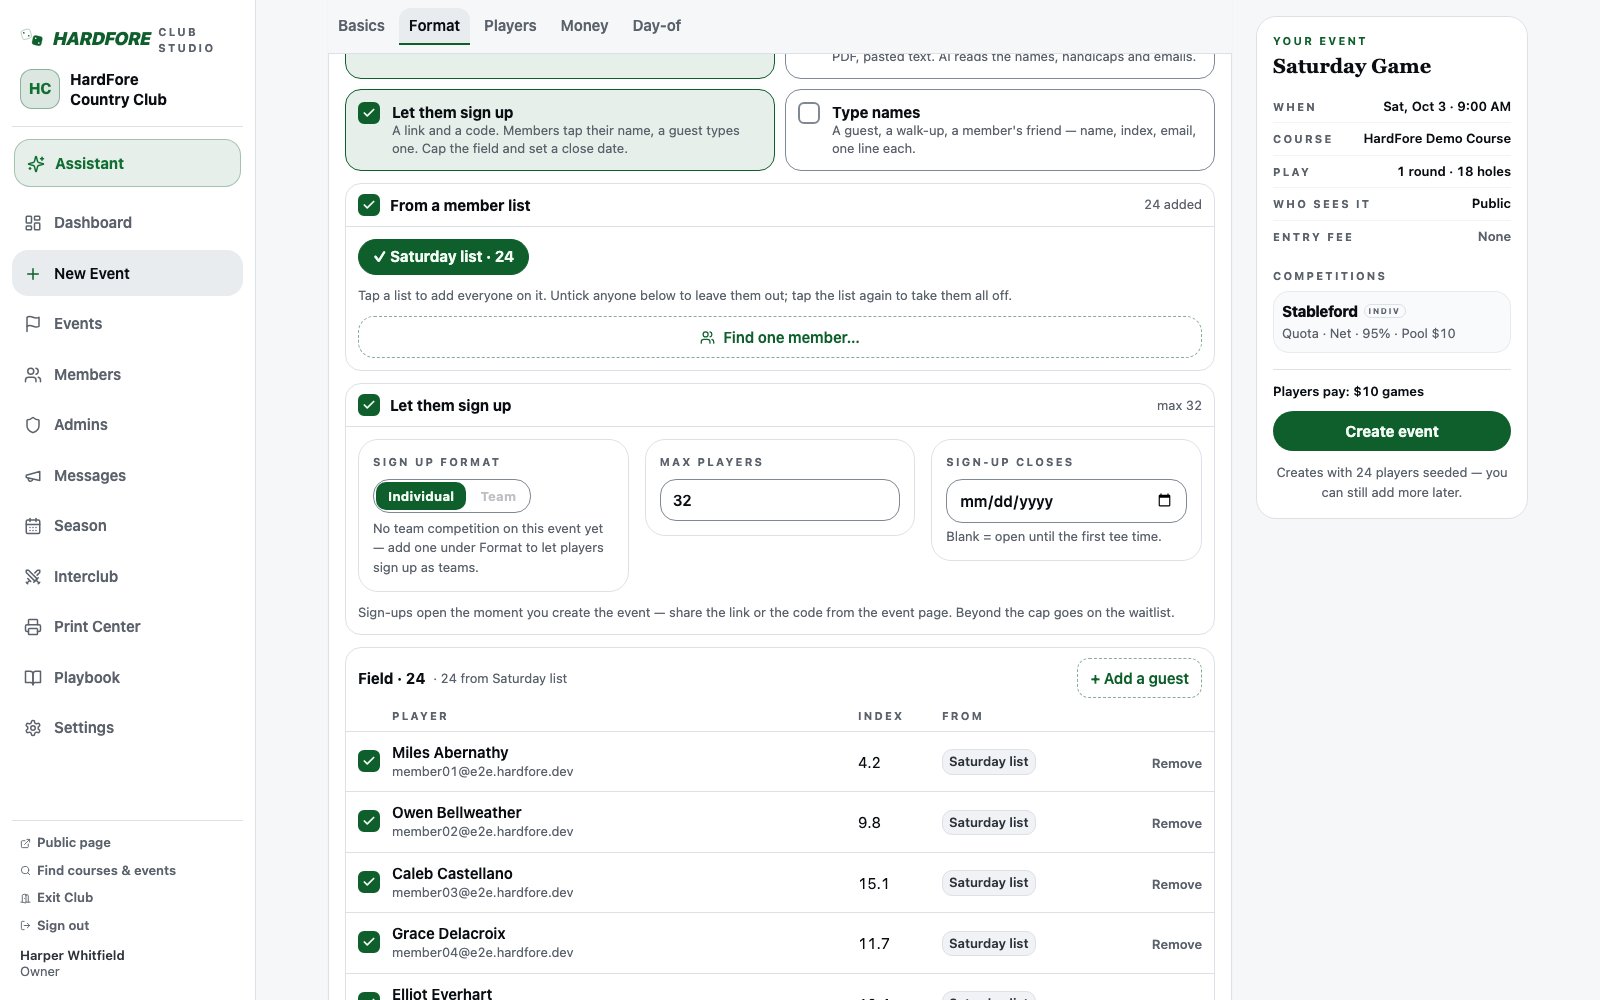Click the Members people icon
1600x1000 pixels.
[33, 375]
